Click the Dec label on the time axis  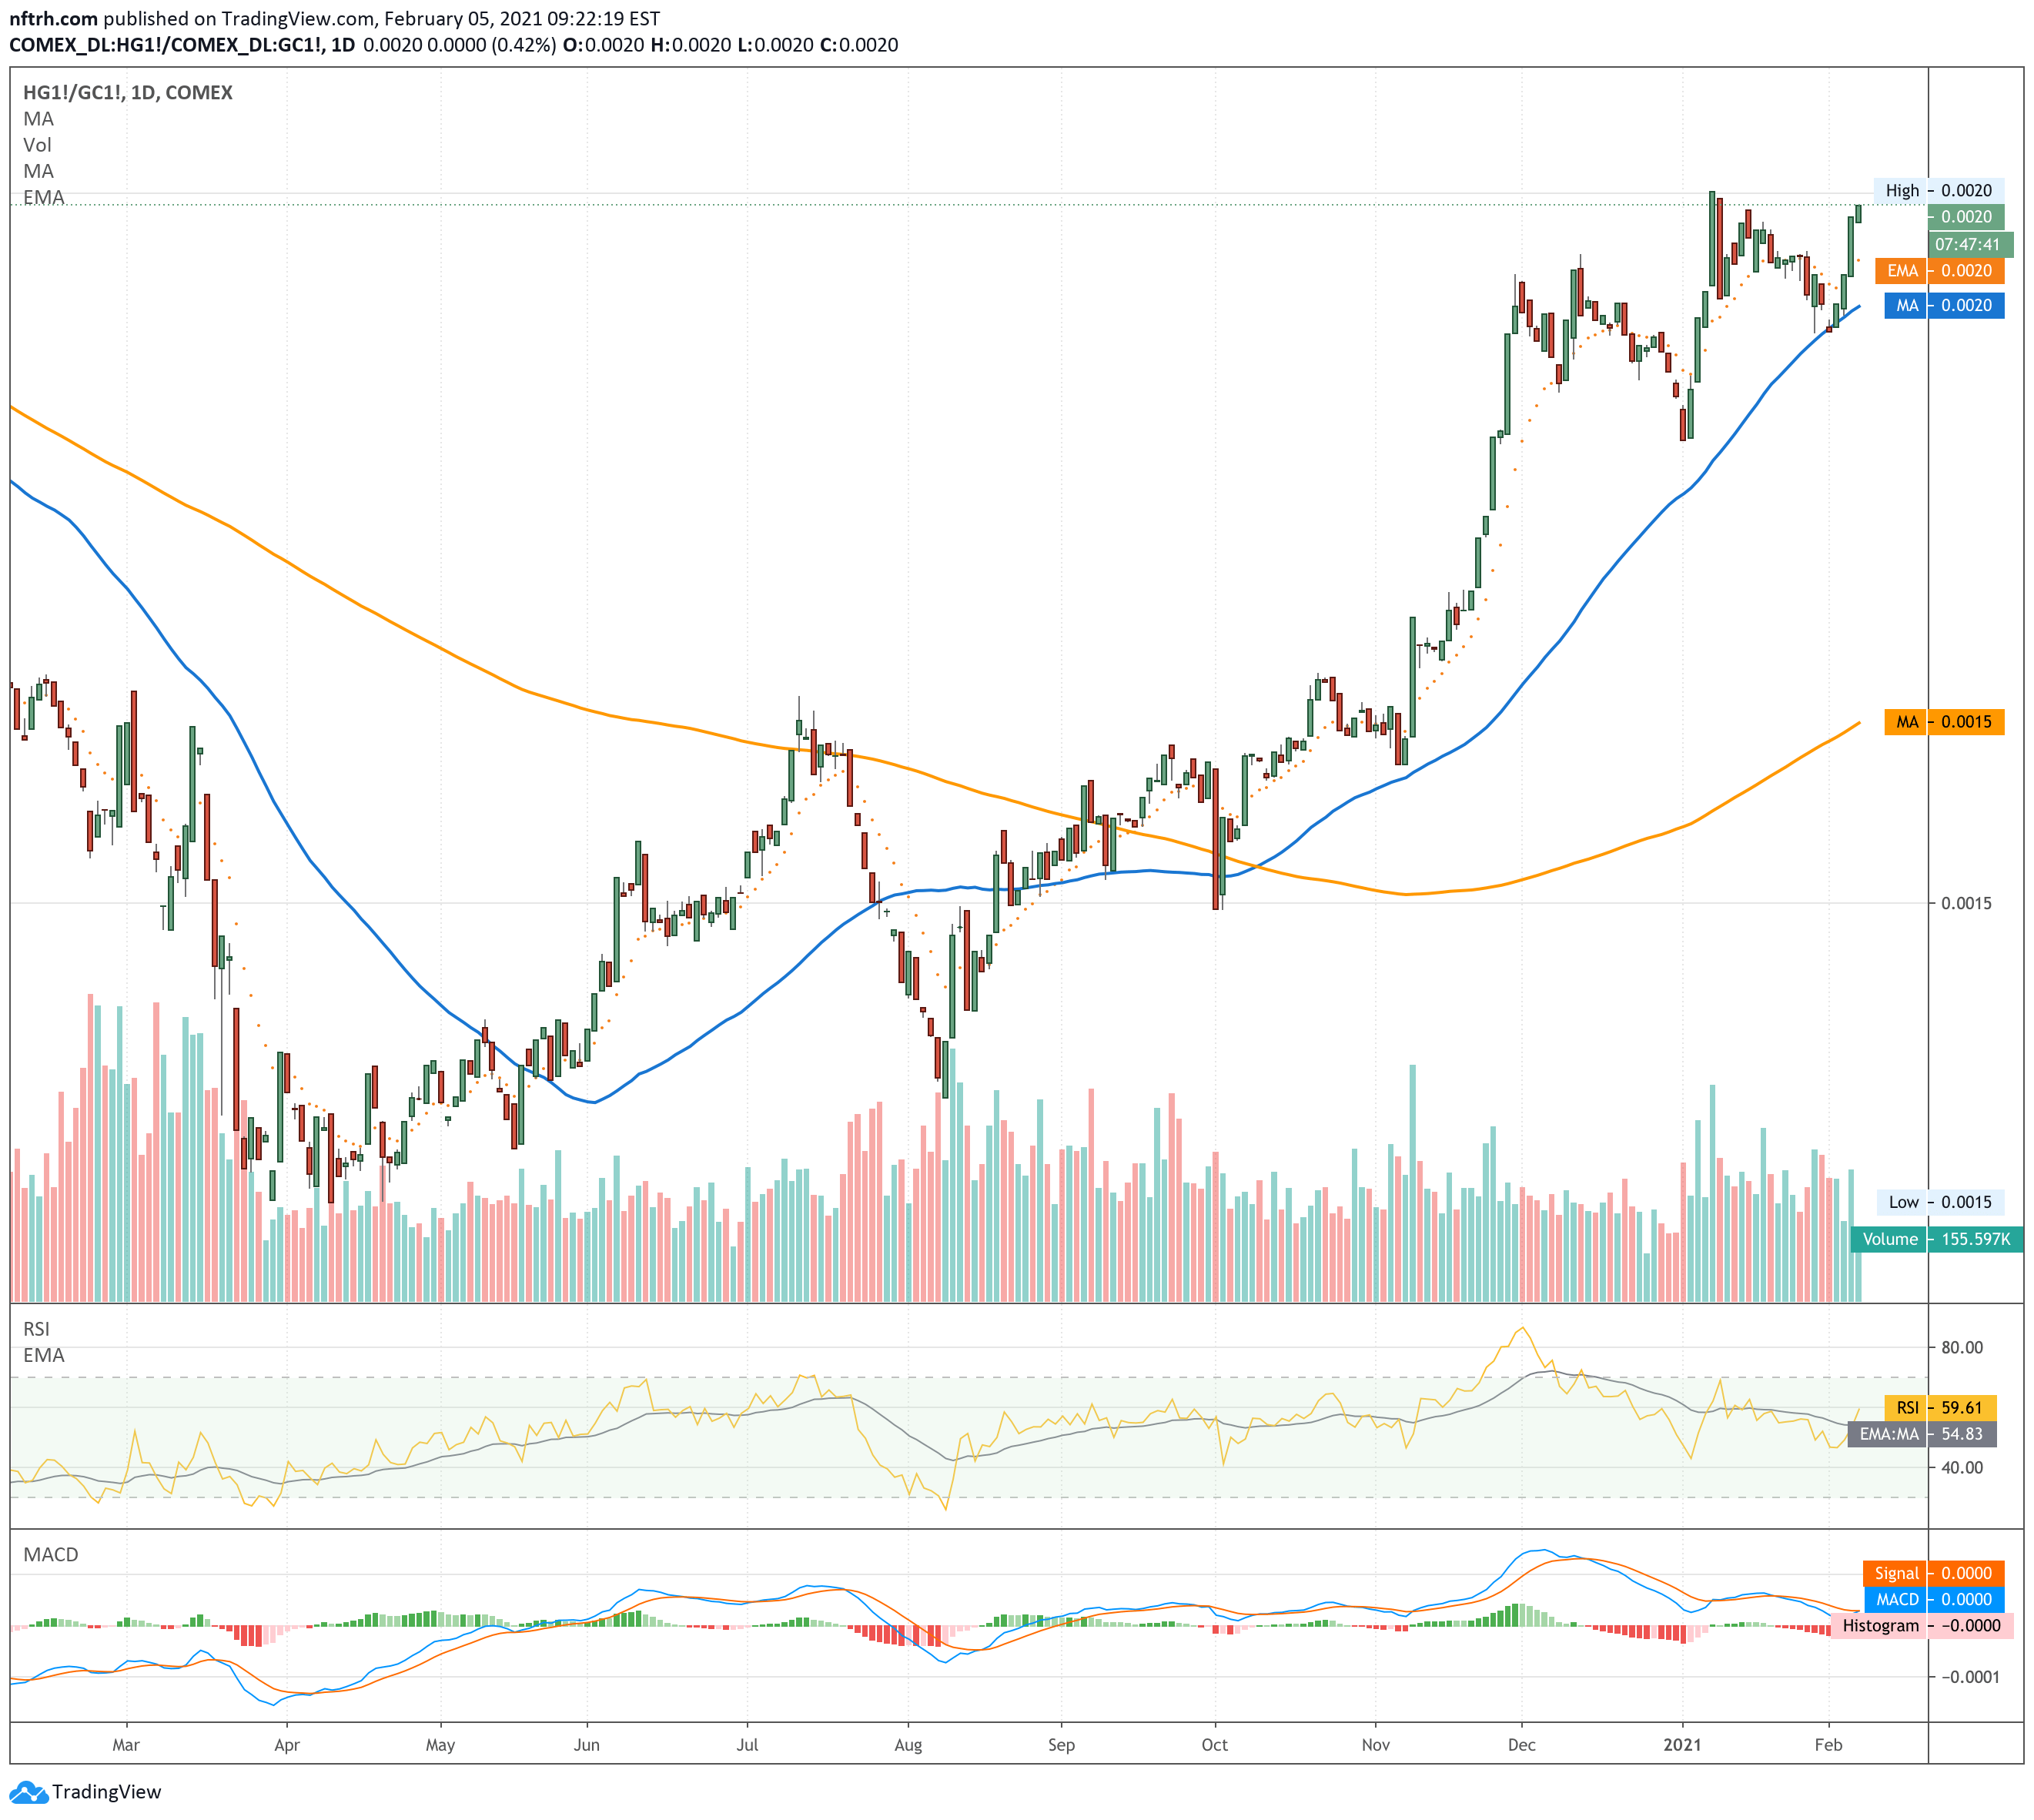pyautogui.click(x=1522, y=1745)
